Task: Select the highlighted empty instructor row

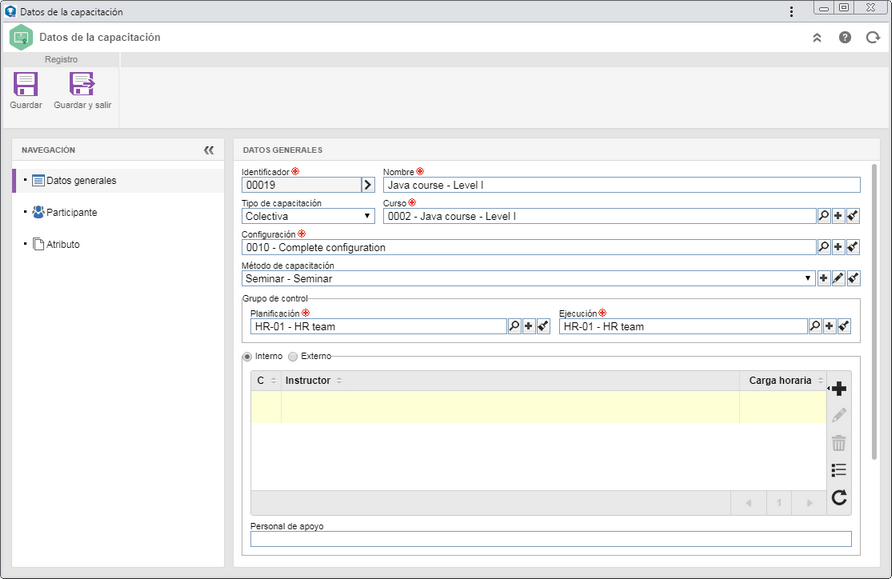Action: pyautogui.click(x=538, y=407)
